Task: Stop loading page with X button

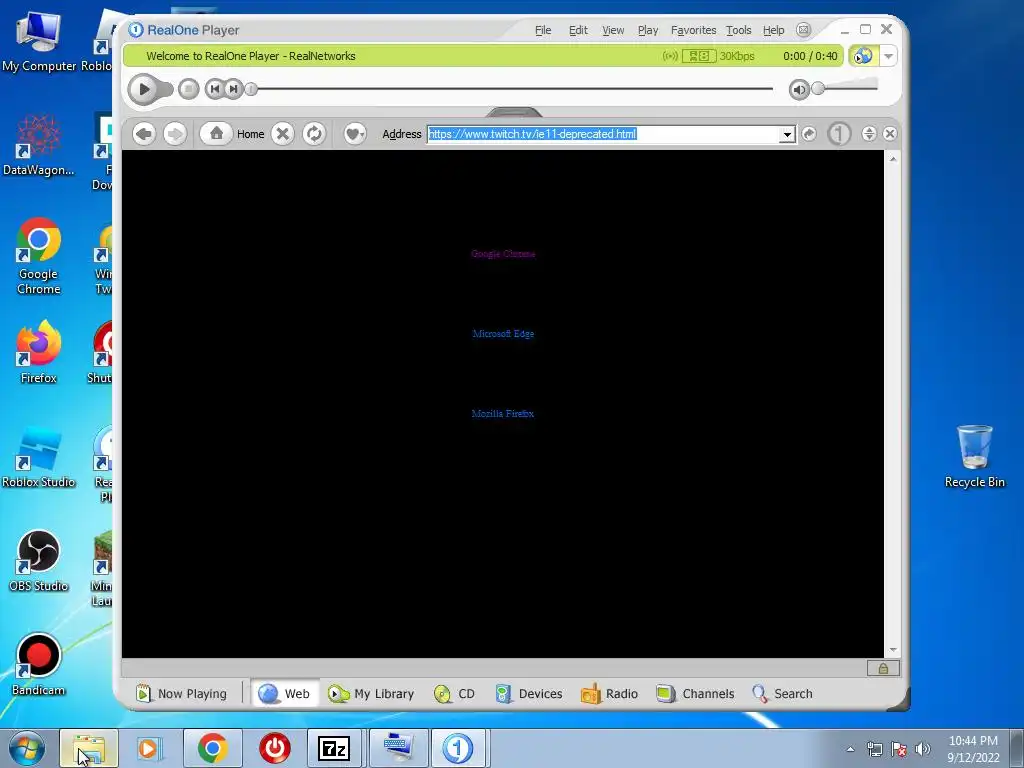Action: pyautogui.click(x=282, y=134)
